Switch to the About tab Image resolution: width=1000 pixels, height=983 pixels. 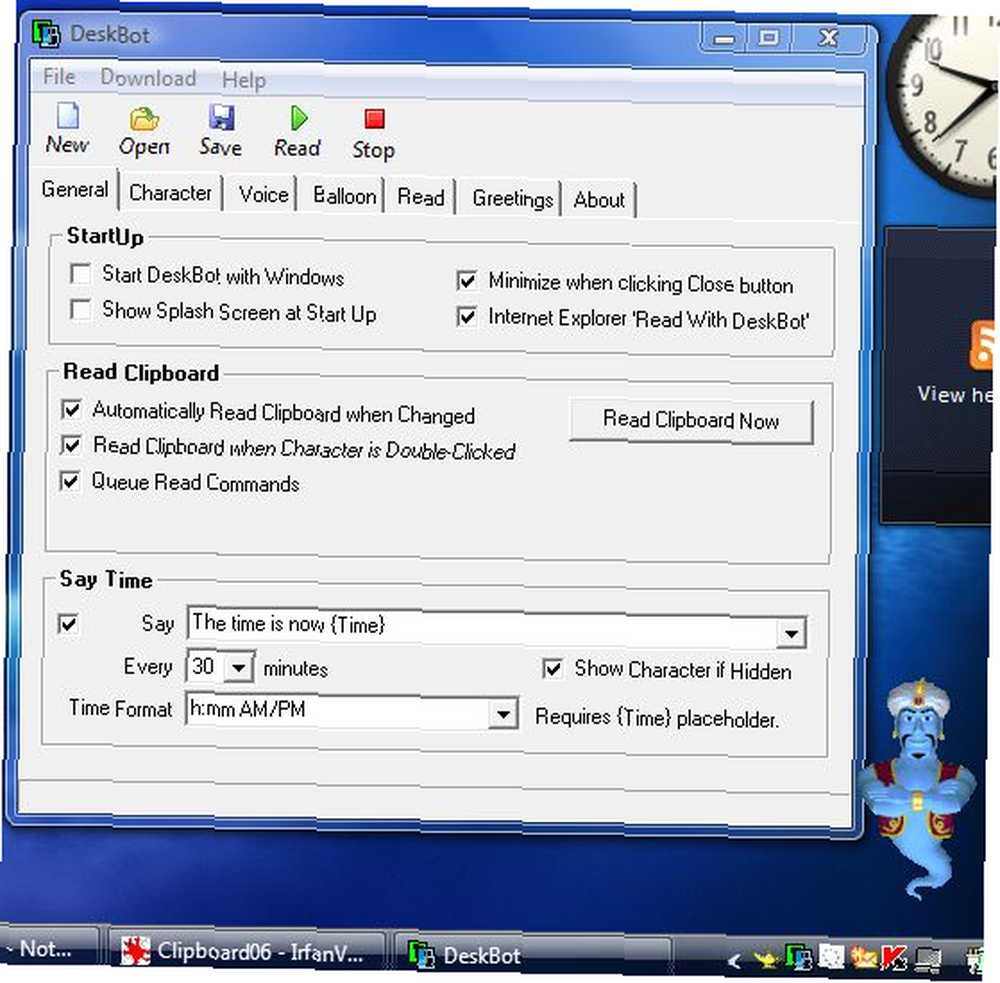[x=599, y=200]
